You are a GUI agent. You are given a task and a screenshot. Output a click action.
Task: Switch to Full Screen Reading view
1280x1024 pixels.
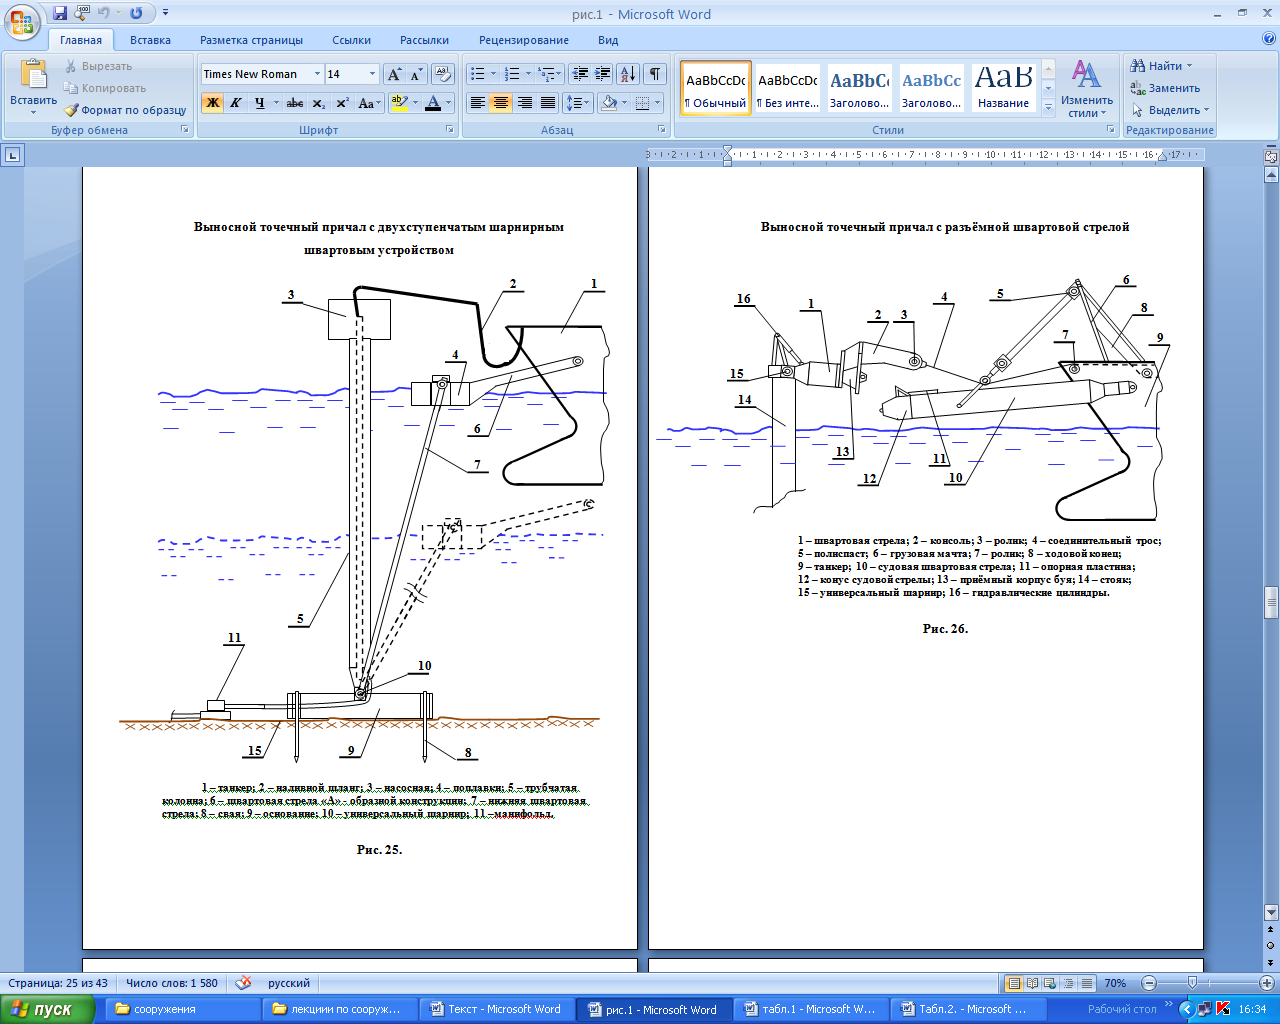click(x=1033, y=983)
